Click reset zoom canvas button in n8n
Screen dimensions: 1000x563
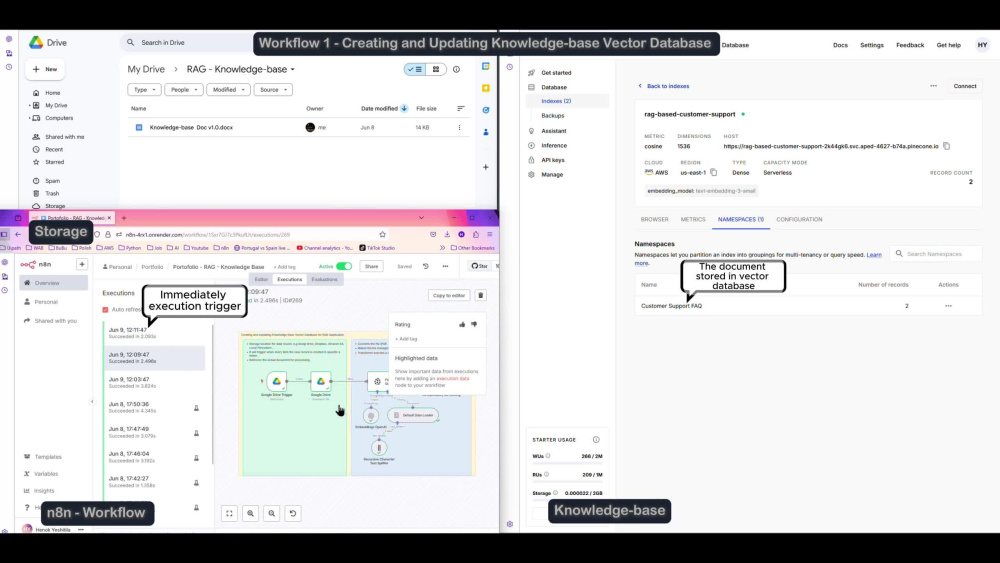click(293, 513)
